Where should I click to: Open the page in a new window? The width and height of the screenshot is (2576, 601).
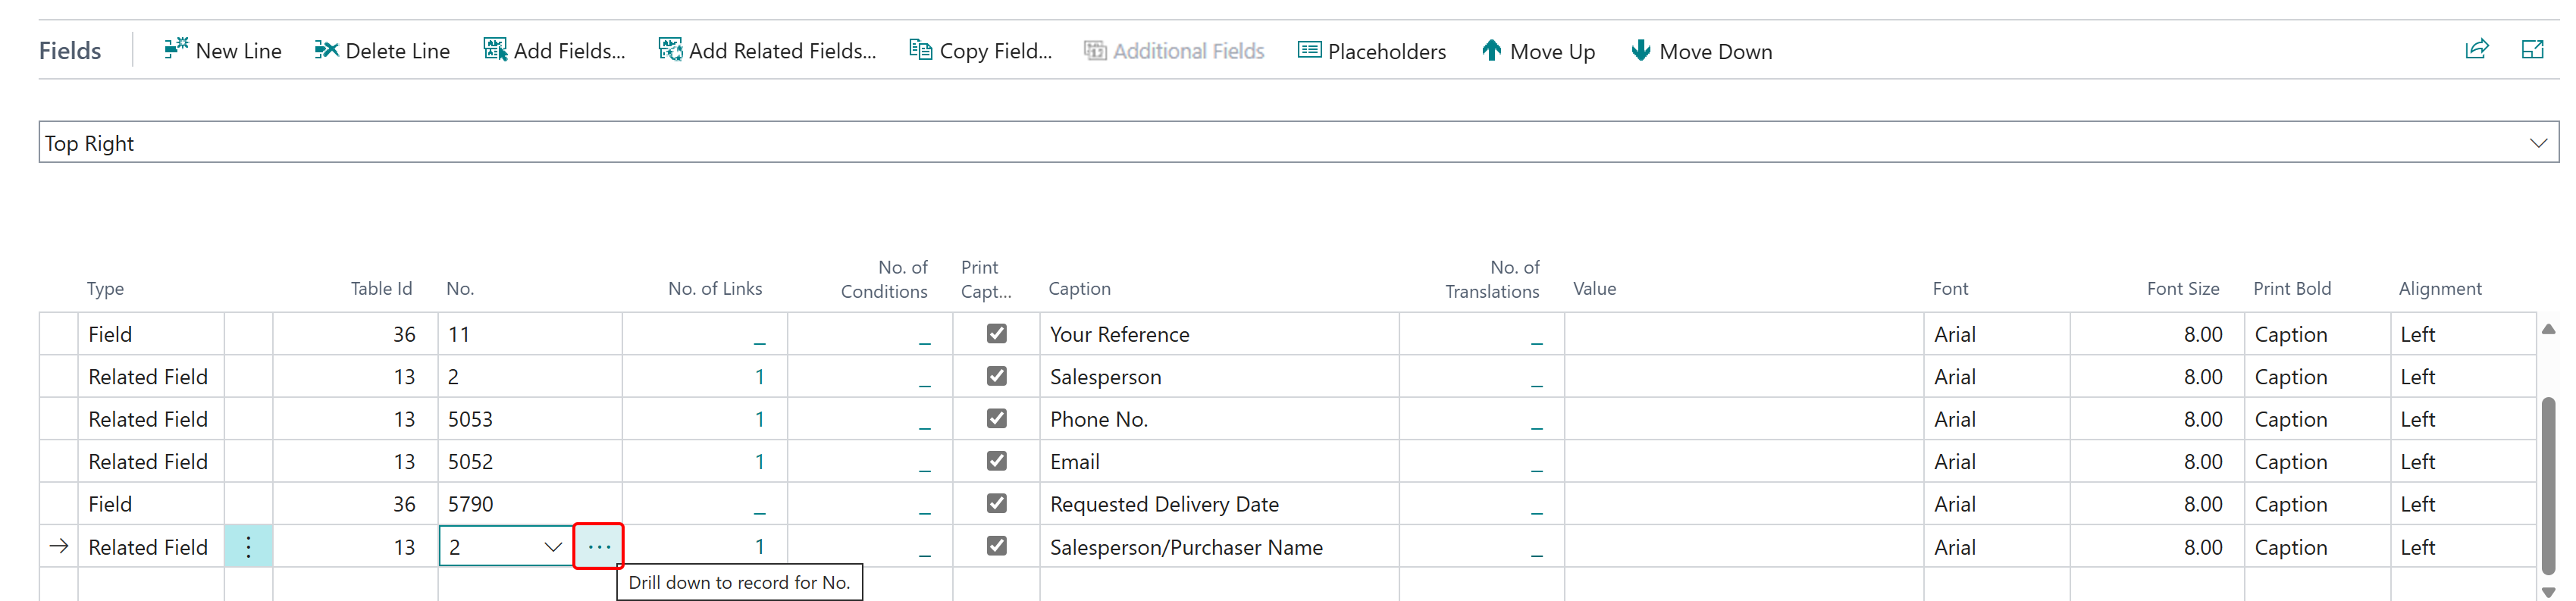[2531, 49]
